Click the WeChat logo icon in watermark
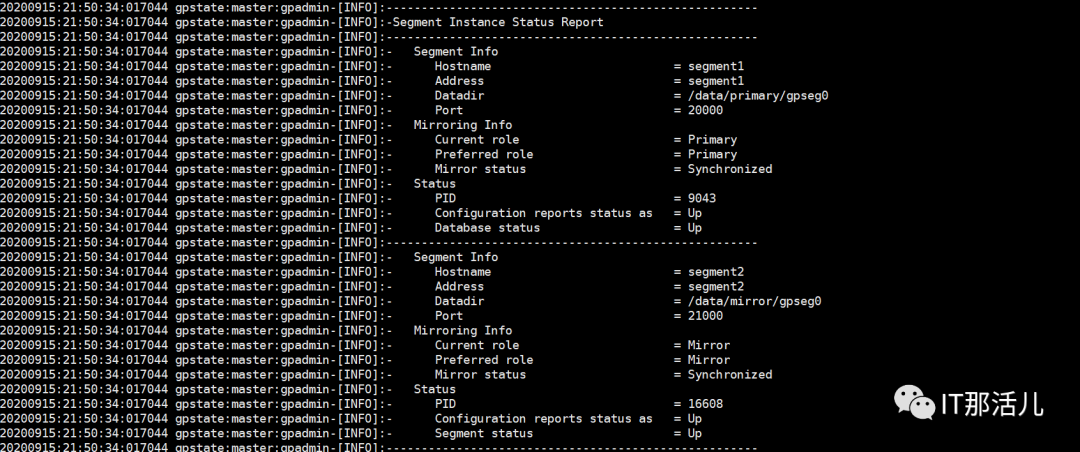 (x=914, y=402)
